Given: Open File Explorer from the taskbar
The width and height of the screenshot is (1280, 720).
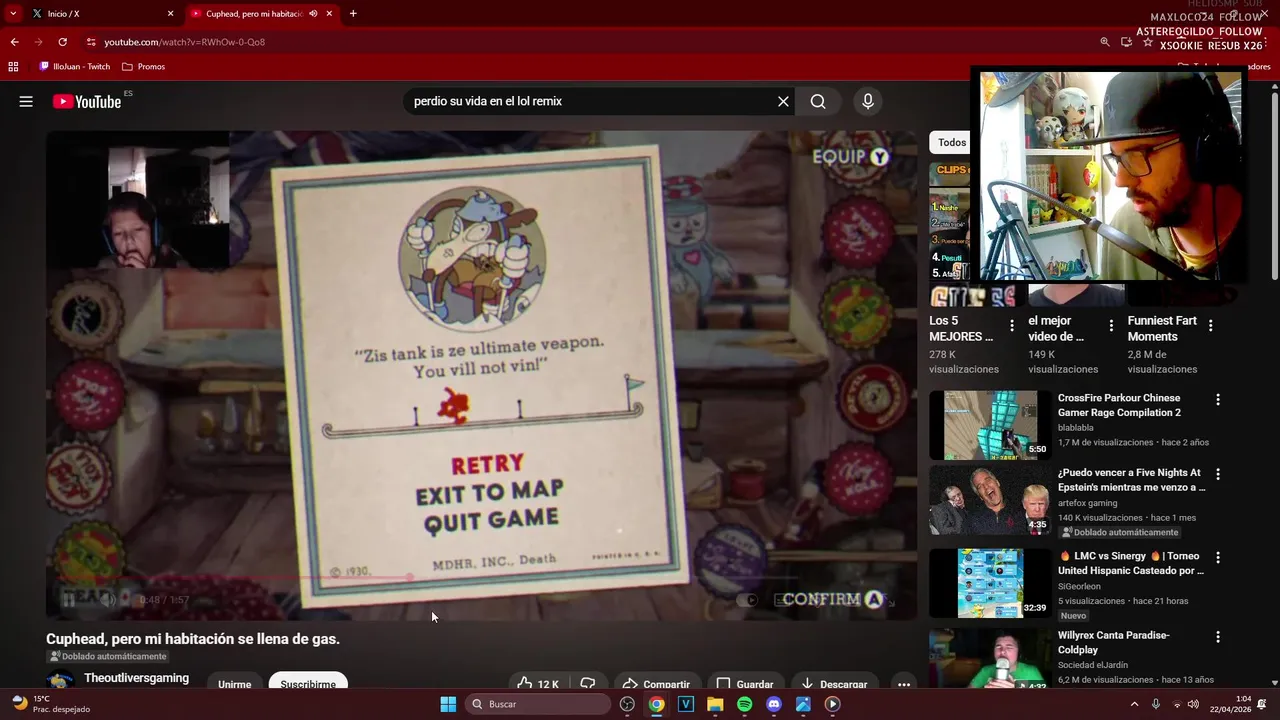Looking at the screenshot, I should 715,704.
